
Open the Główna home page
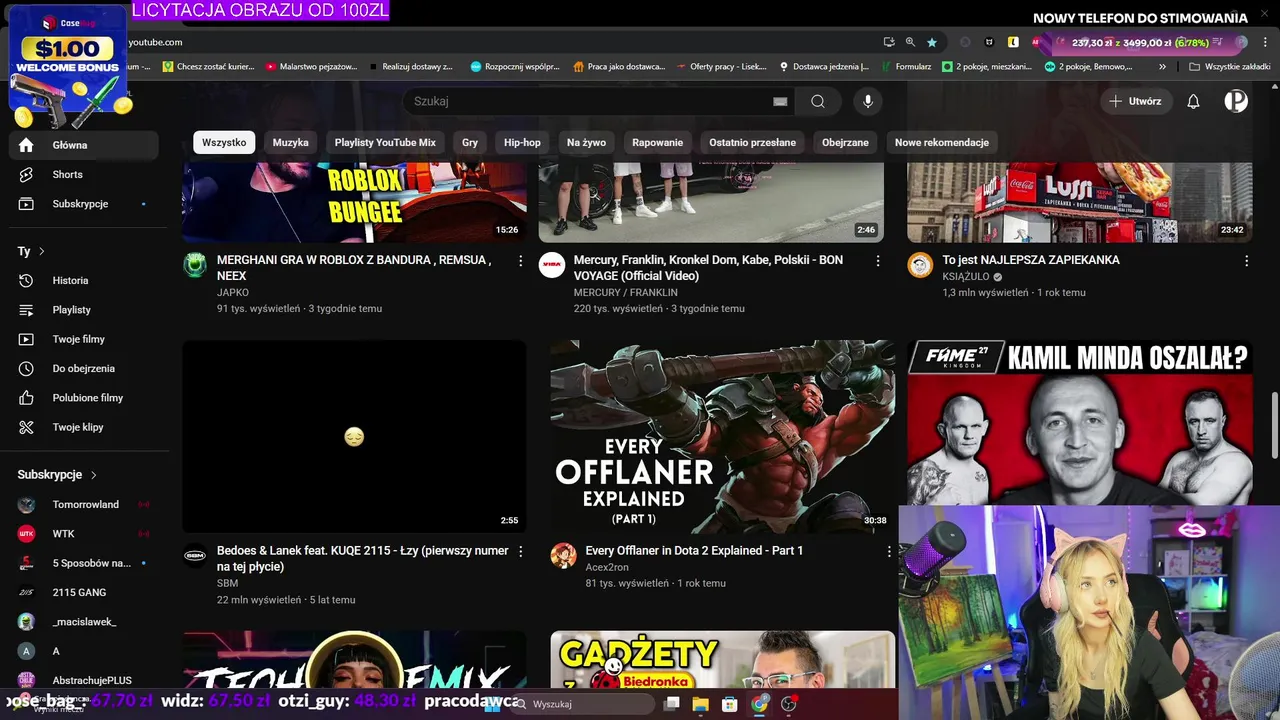84,145
